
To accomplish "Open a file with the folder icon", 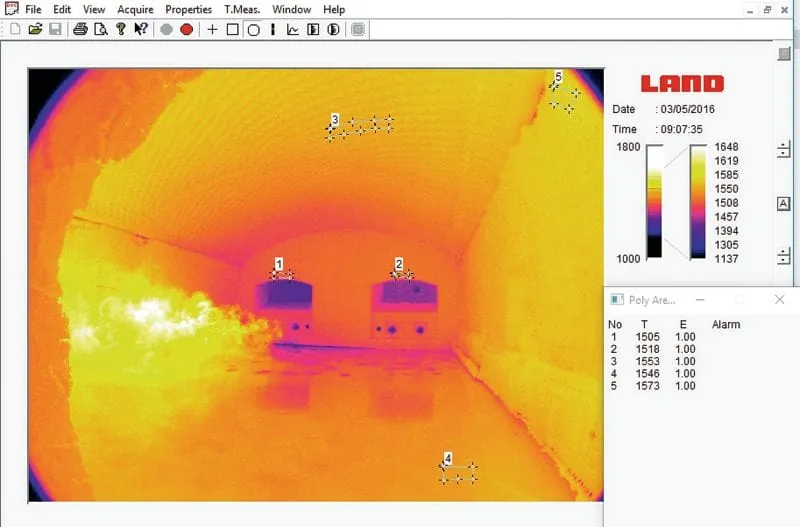I will click(35, 29).
